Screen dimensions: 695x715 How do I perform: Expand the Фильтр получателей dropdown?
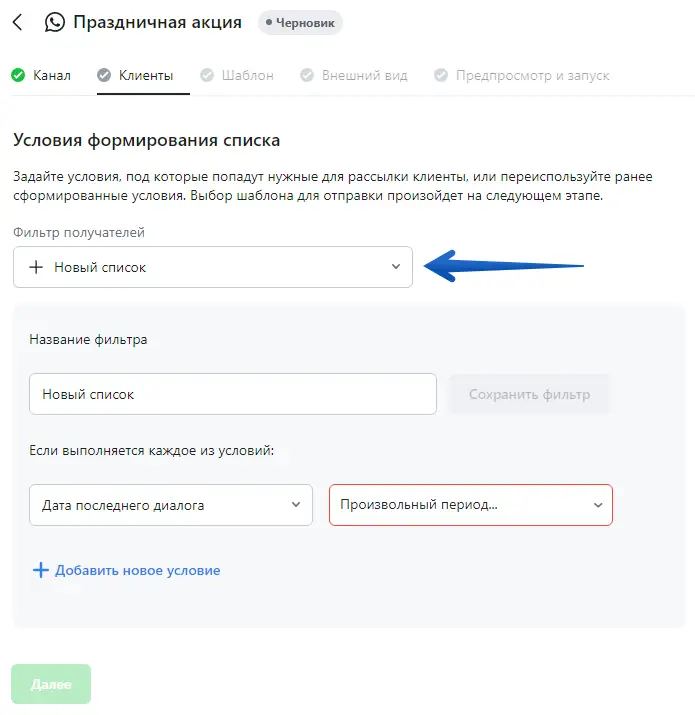(395, 267)
